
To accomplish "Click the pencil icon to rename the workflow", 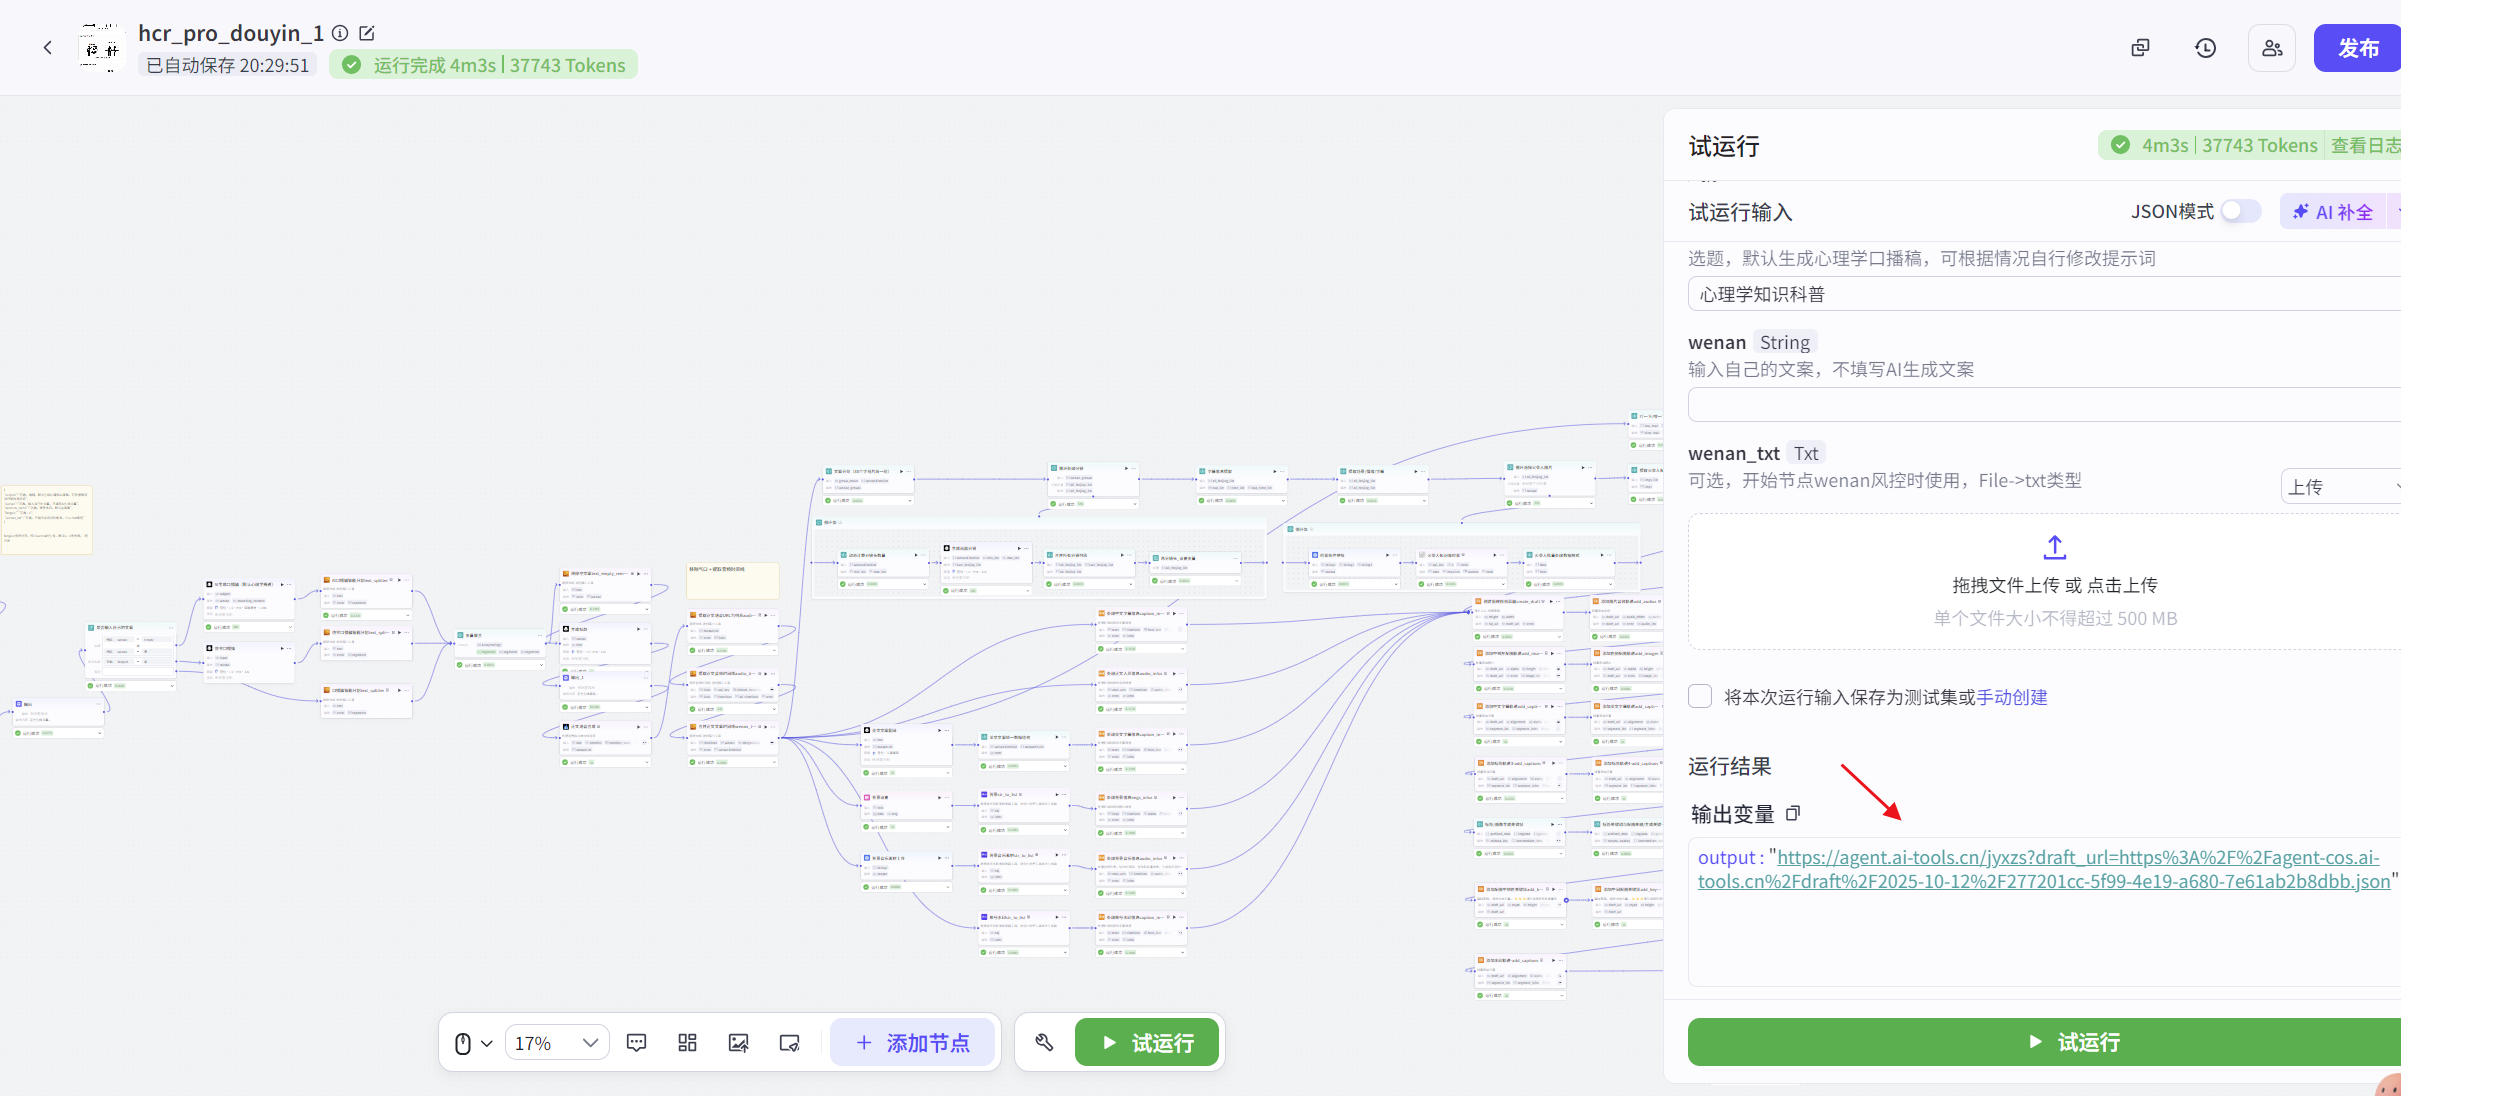I will (x=366, y=32).
